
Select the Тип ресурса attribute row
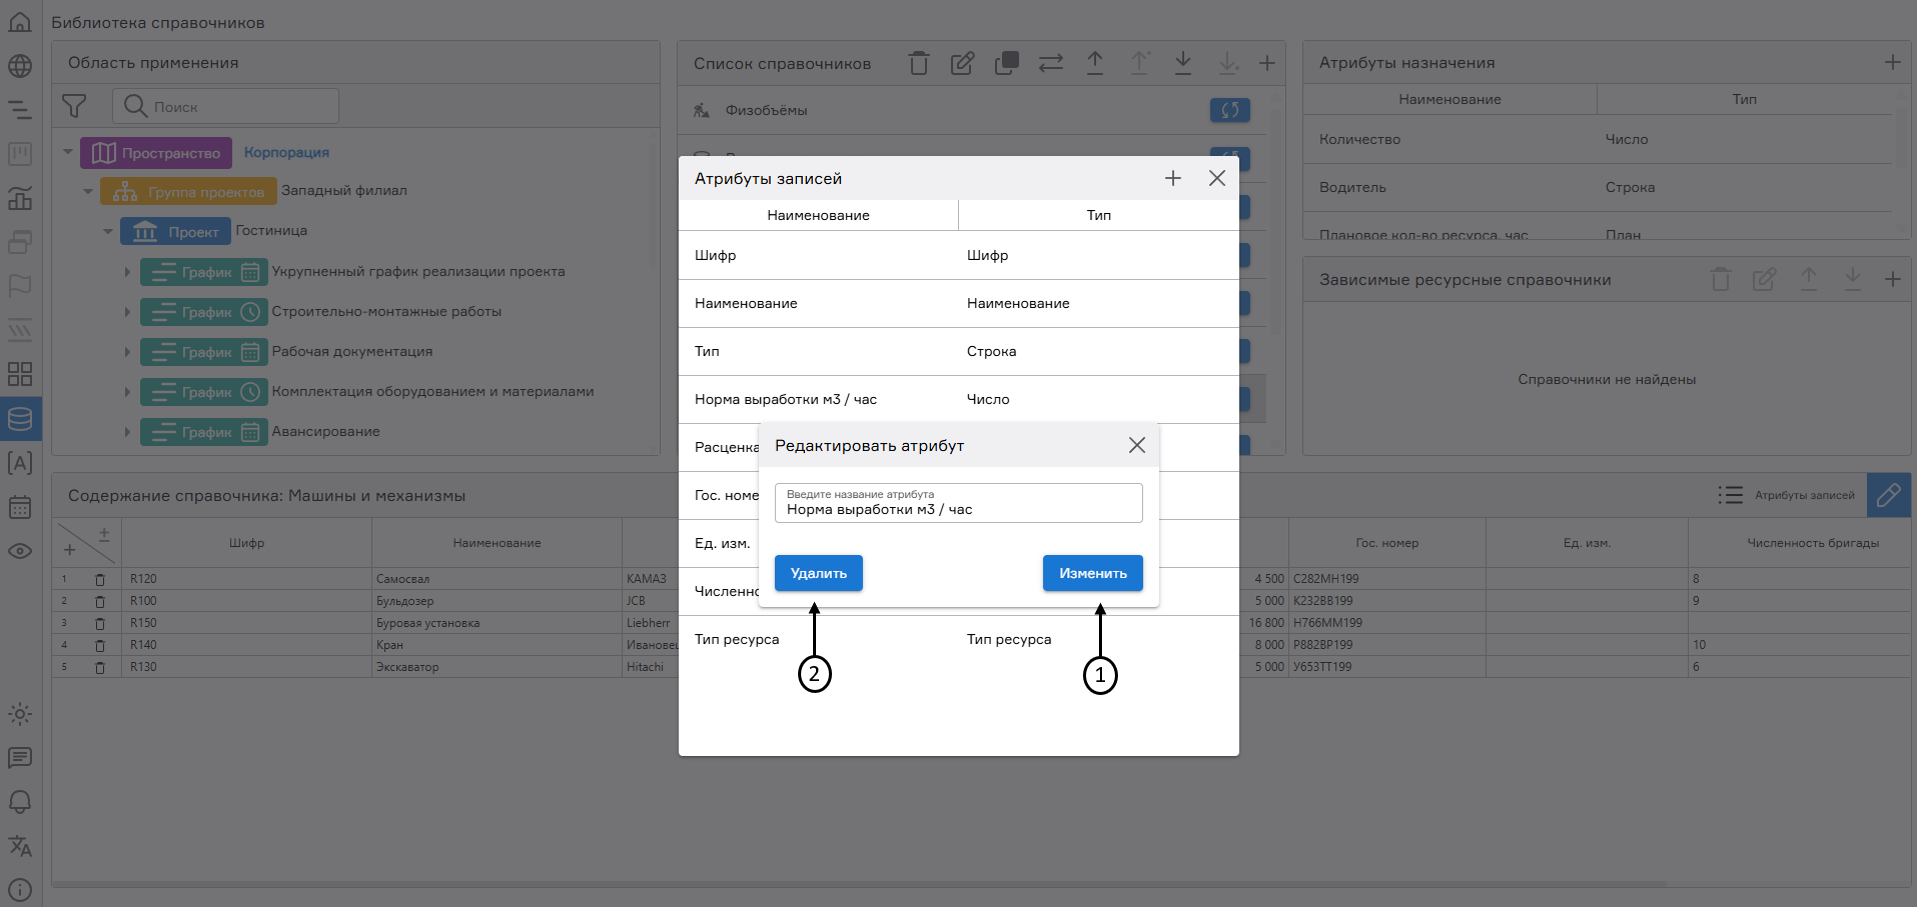(958, 639)
